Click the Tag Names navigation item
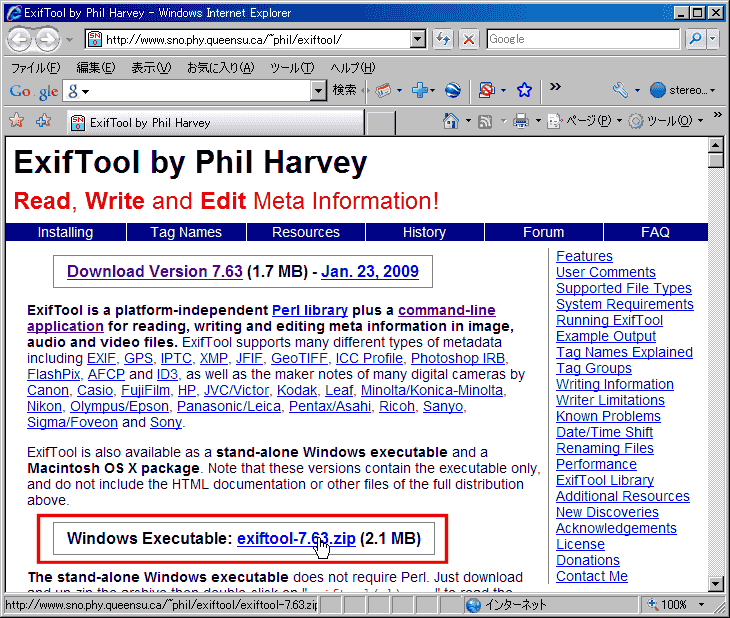 click(186, 232)
